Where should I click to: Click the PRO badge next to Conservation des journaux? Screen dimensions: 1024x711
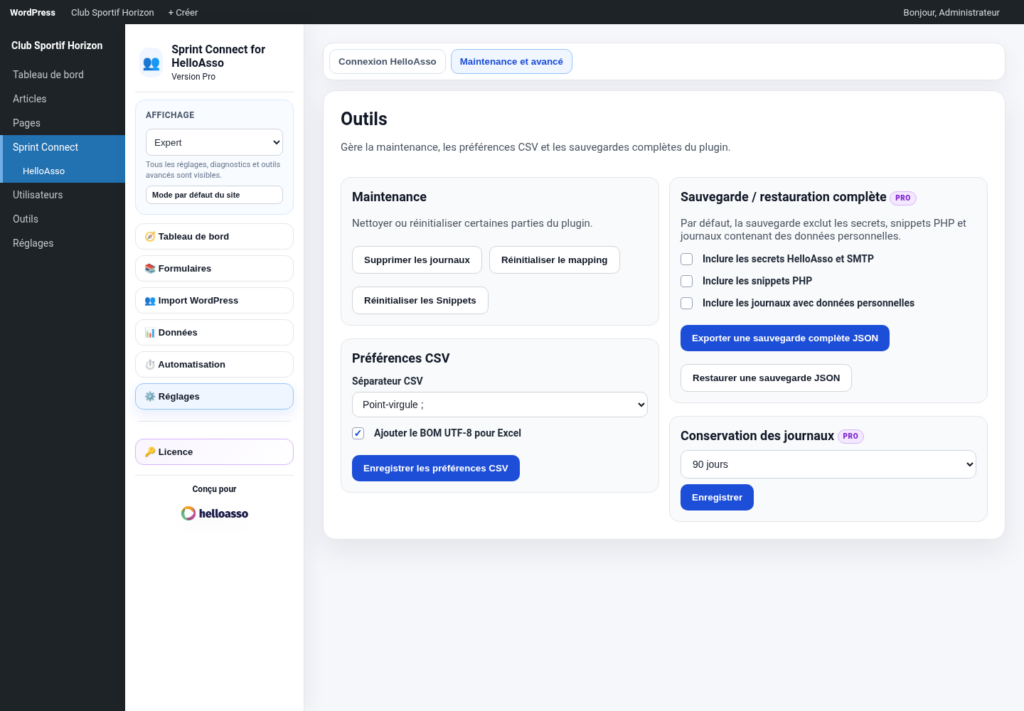pos(850,436)
